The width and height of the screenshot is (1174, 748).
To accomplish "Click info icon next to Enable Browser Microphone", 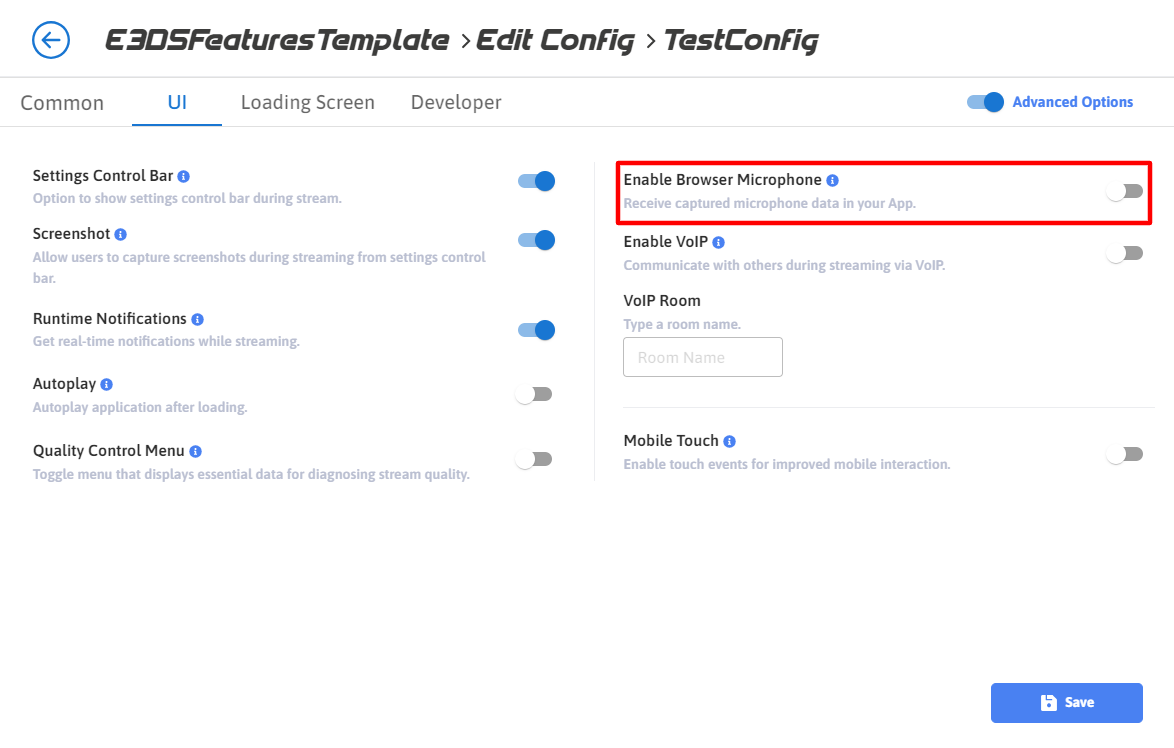I will point(833,180).
